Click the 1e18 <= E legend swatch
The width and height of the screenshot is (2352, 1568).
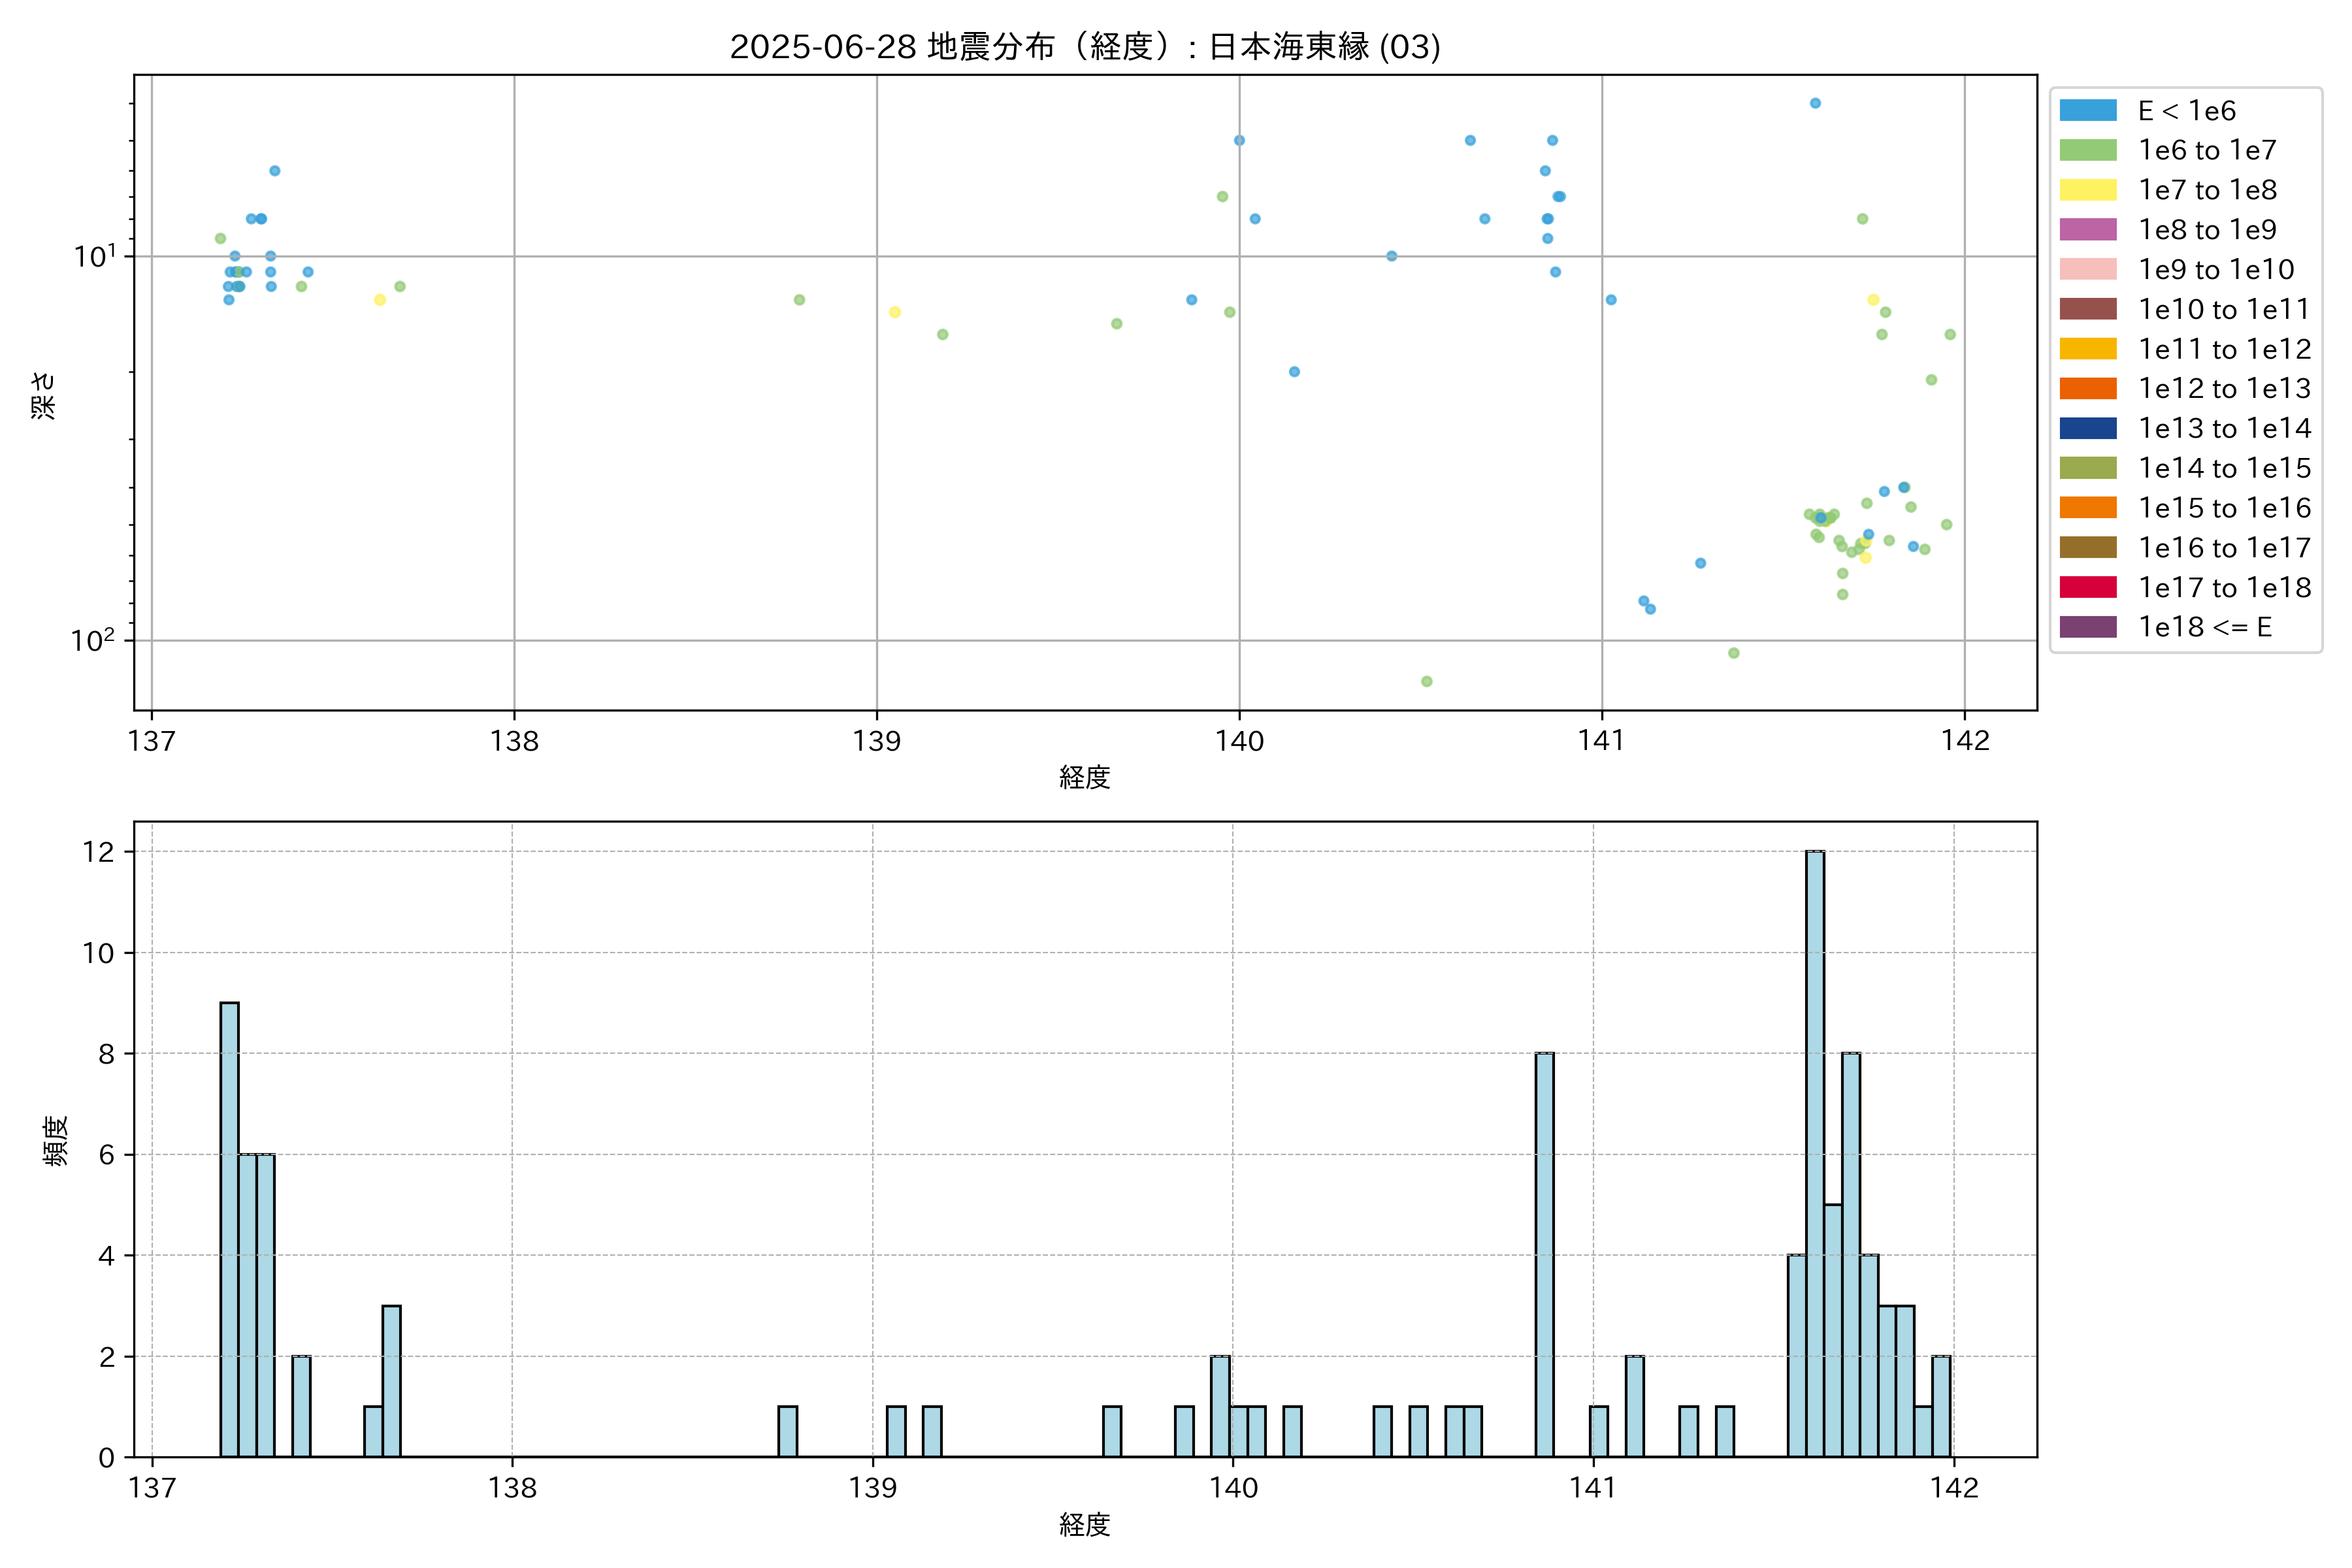[2087, 627]
